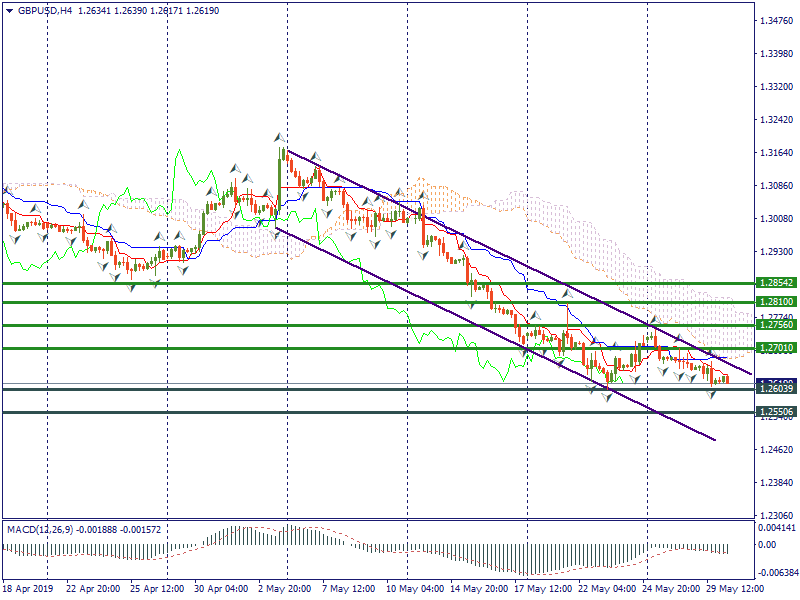Select the 1.26039 dark support level tag
Image resolution: width=800 pixels, height=600 pixels.
tap(775, 389)
